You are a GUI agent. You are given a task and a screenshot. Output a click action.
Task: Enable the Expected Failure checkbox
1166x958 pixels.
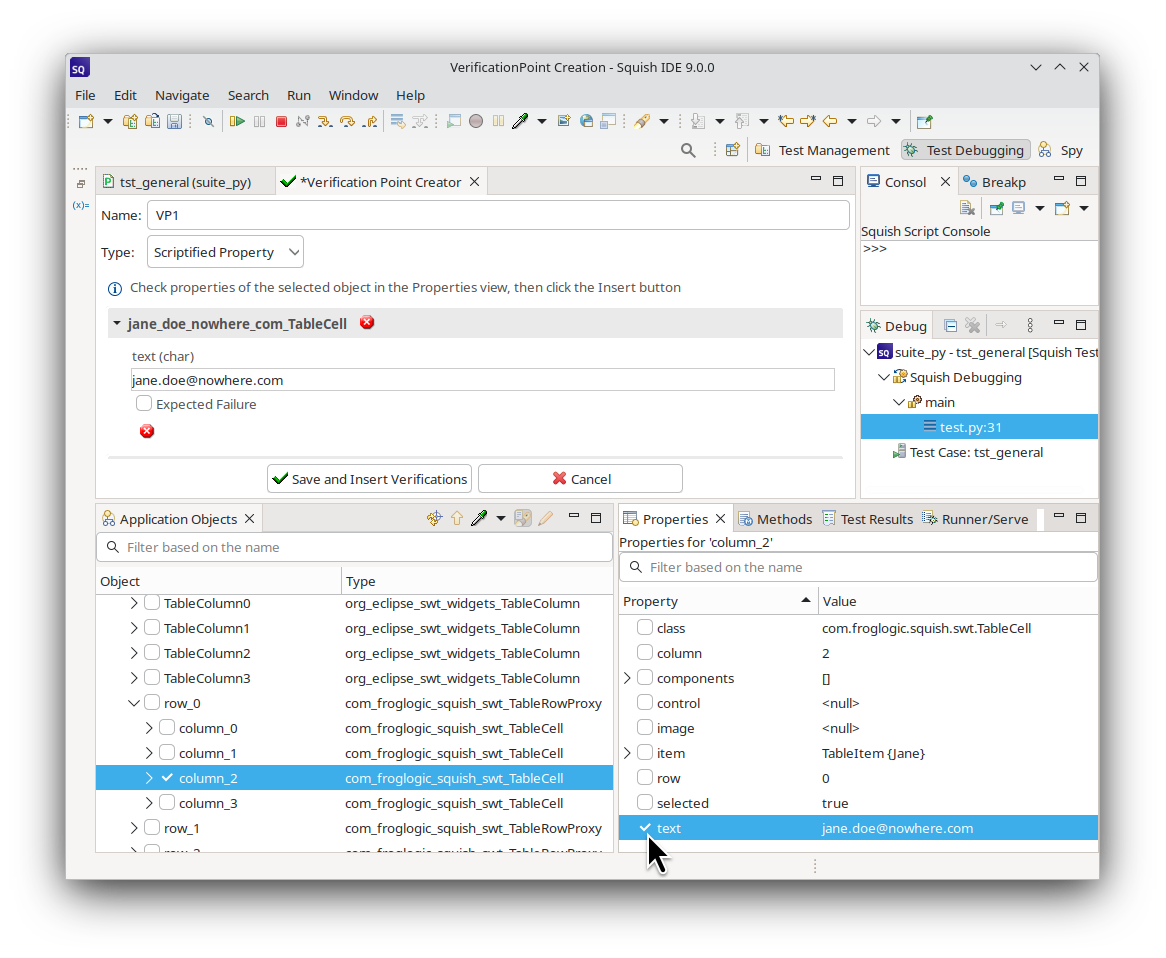[x=144, y=404]
